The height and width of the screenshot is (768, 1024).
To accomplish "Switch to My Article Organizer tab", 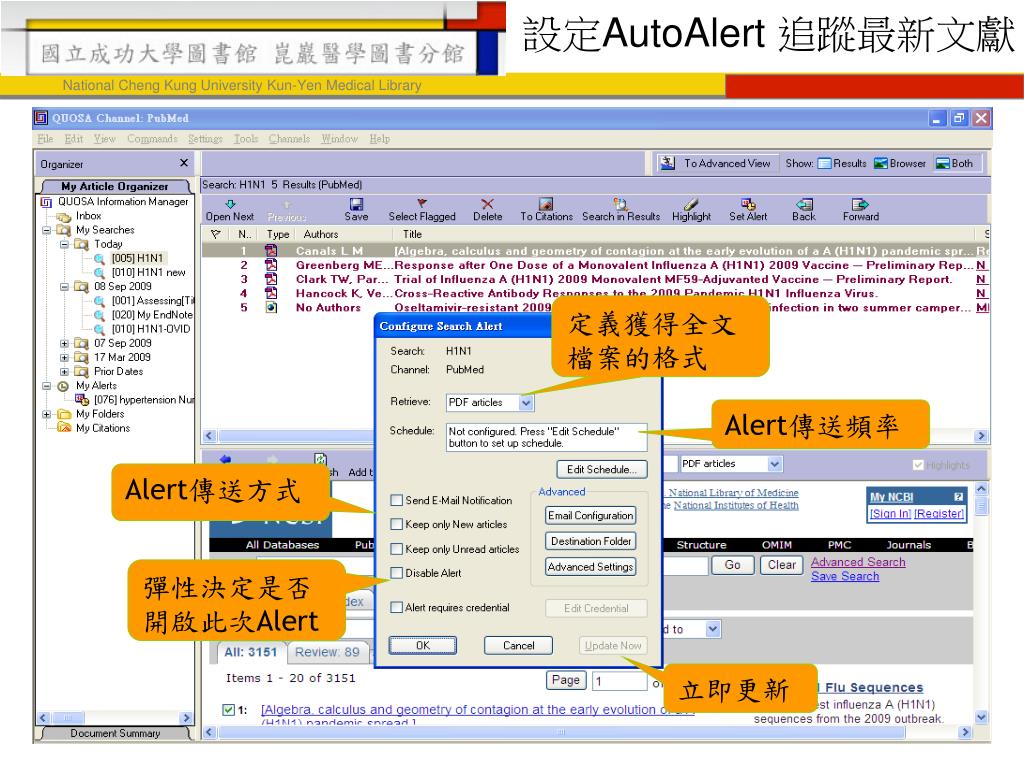I will click(x=114, y=187).
